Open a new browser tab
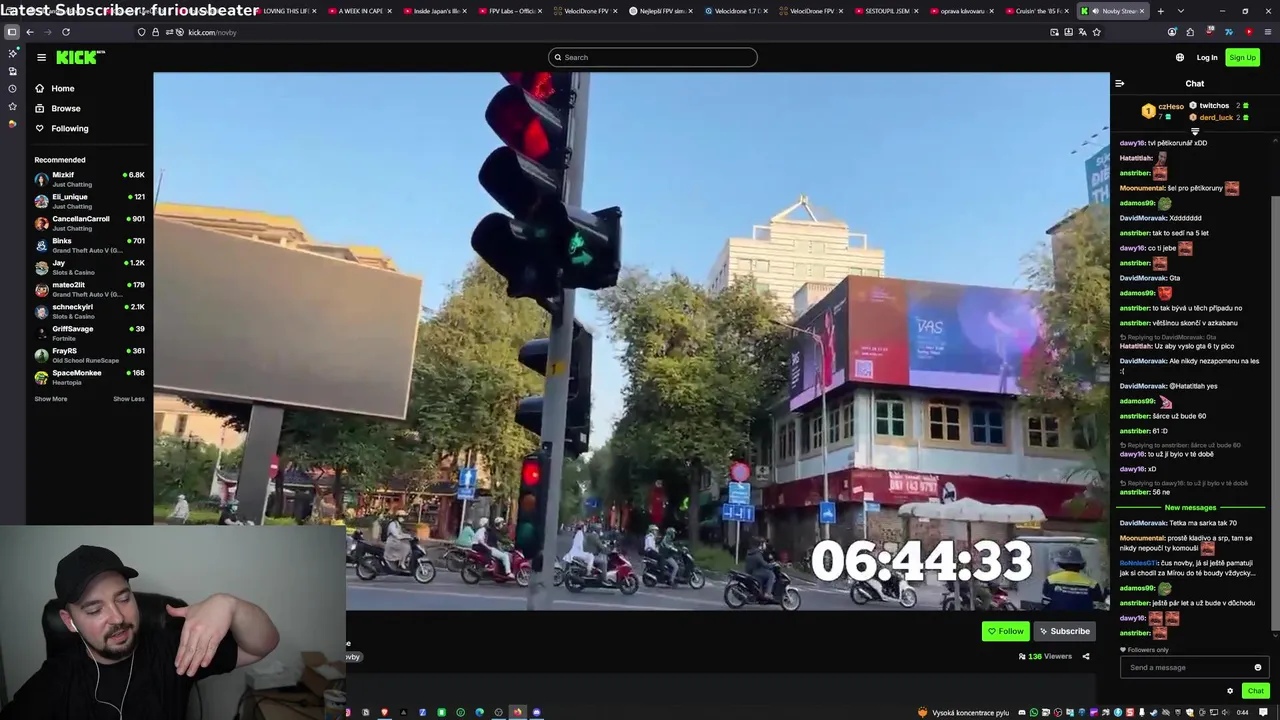Screen dimensions: 1280x720 pyautogui.click(x=1160, y=11)
